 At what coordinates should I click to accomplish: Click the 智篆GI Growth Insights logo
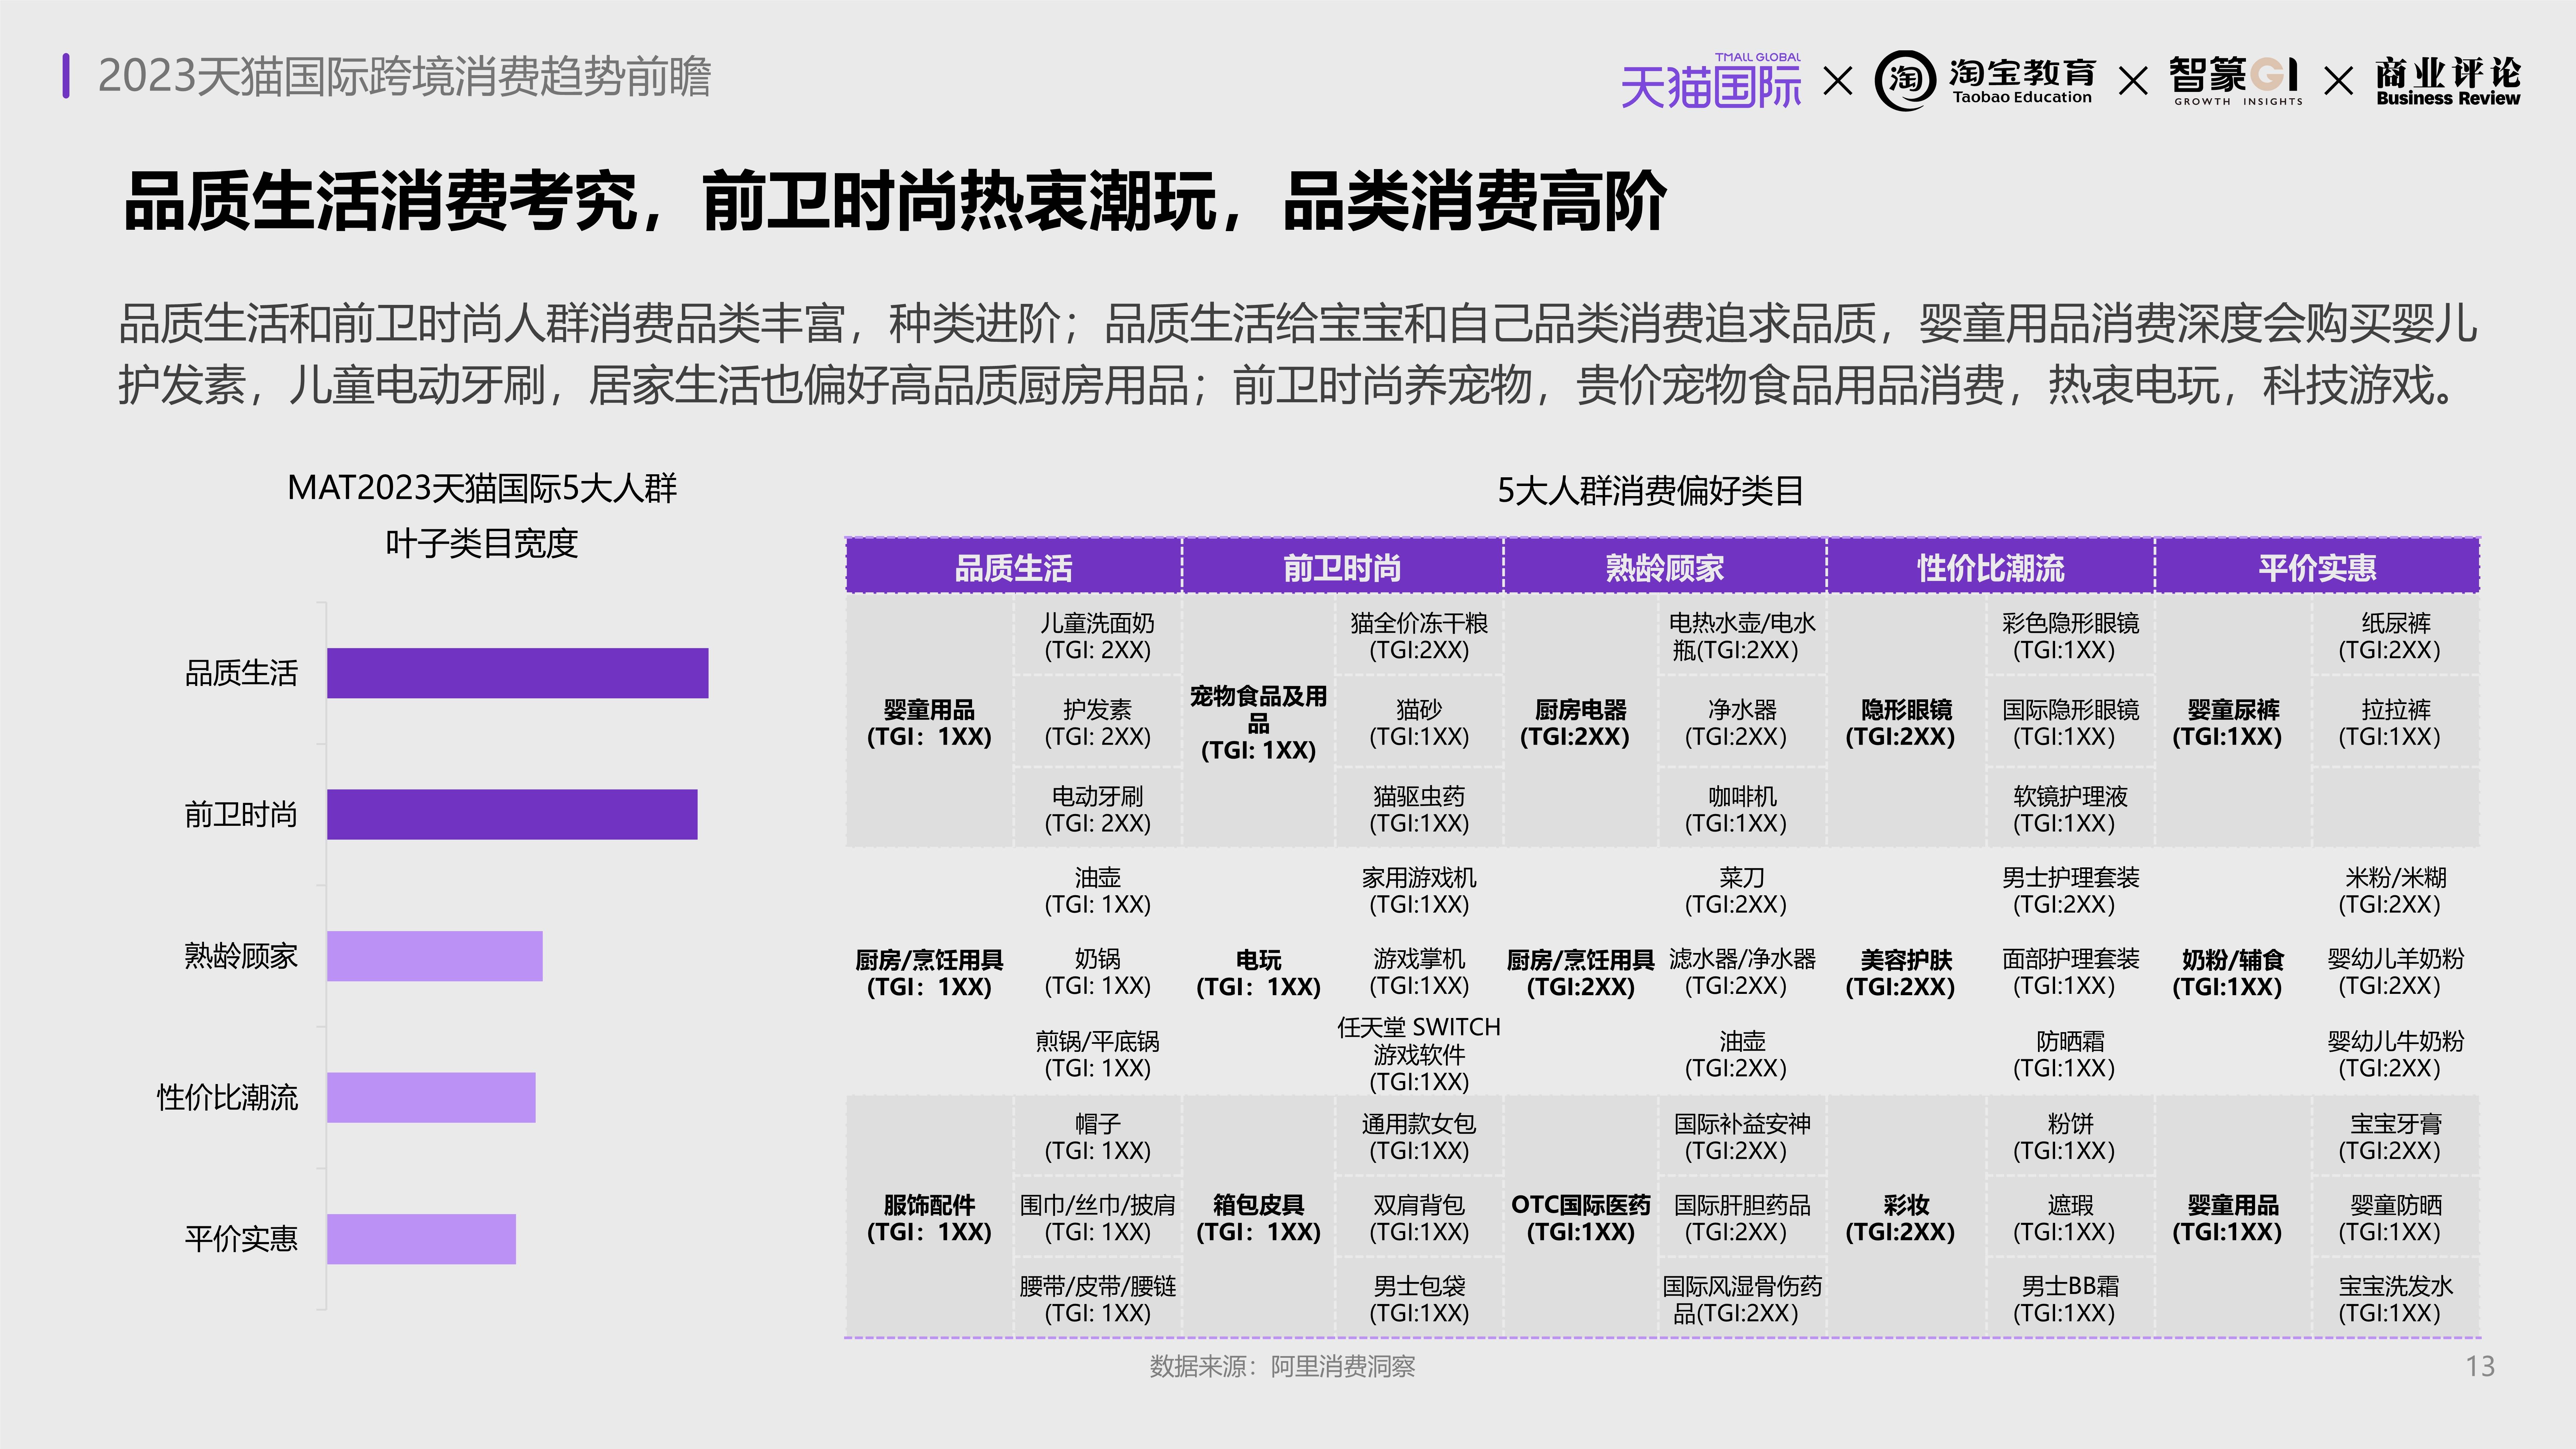point(2236,81)
